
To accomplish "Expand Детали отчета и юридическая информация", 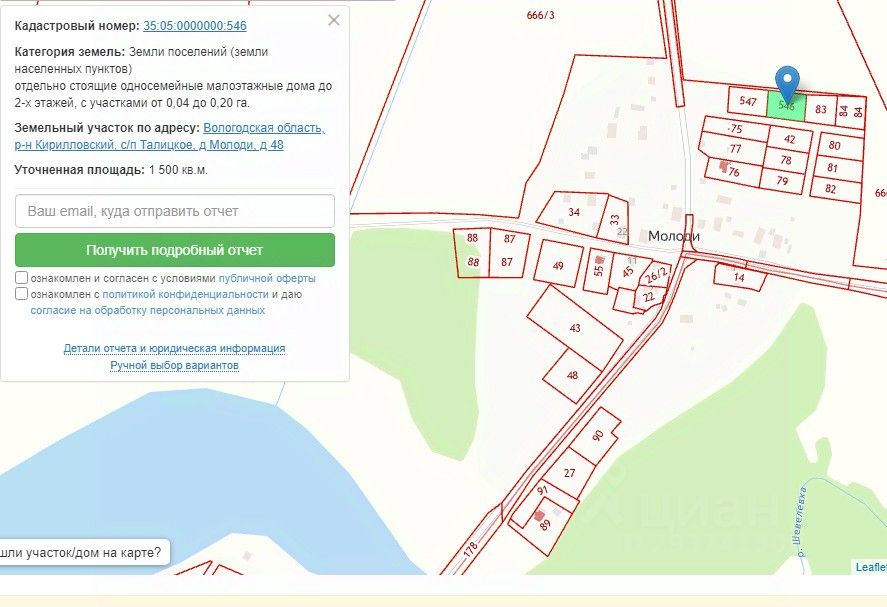I will tap(174, 348).
